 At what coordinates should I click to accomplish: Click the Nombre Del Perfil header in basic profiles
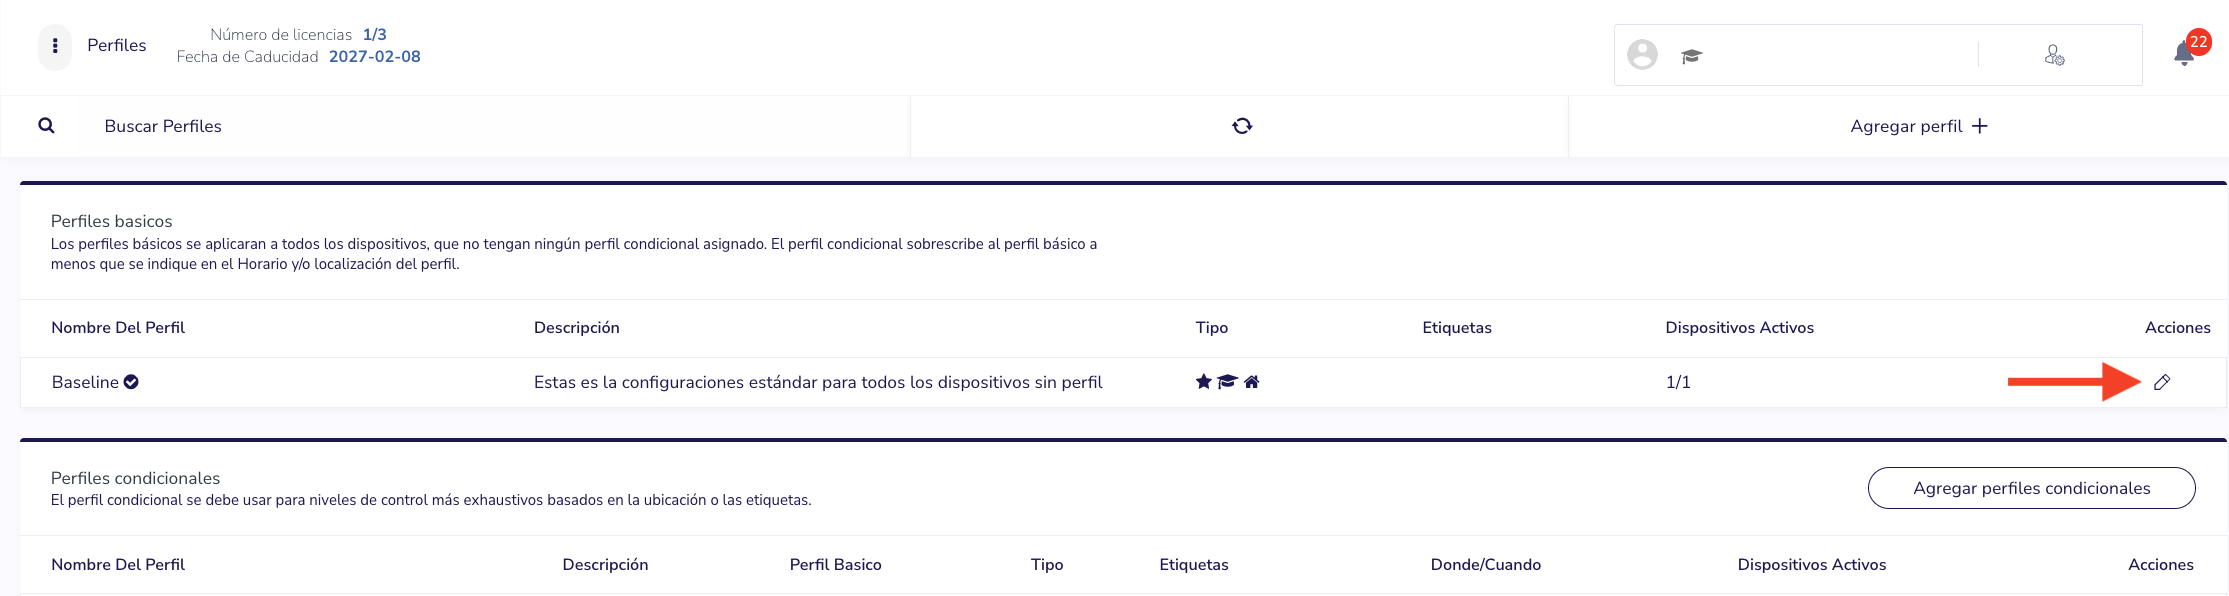pos(118,328)
